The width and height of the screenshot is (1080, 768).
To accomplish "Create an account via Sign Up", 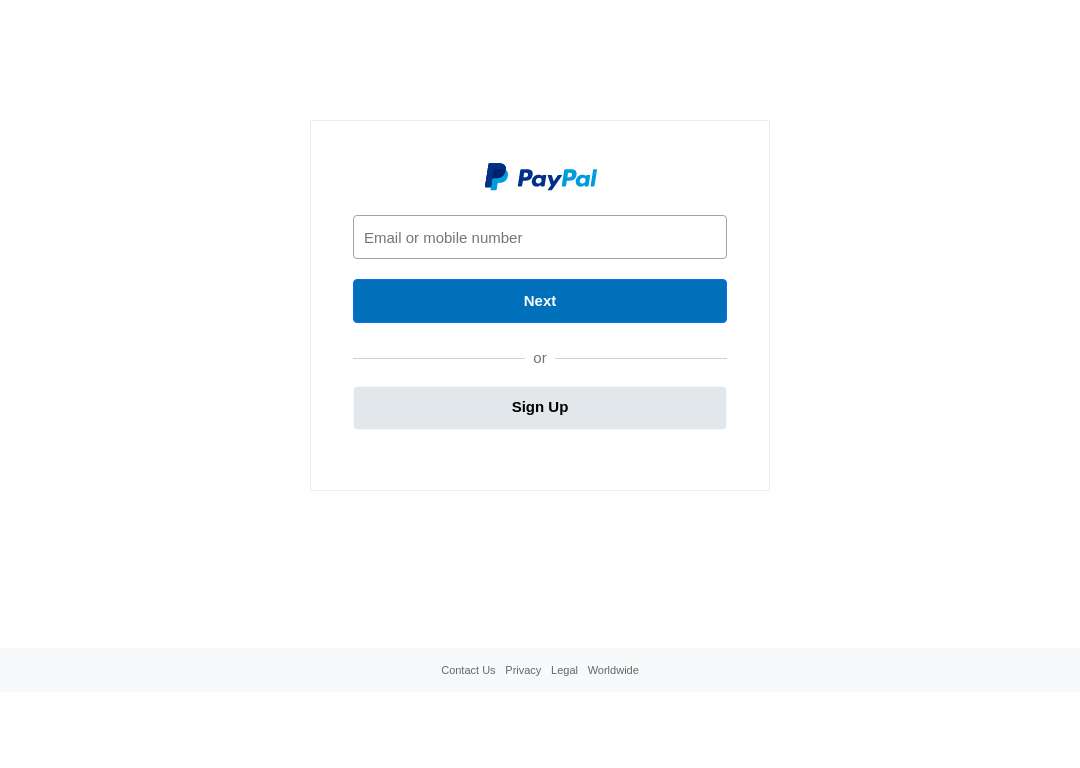I will tap(539, 408).
